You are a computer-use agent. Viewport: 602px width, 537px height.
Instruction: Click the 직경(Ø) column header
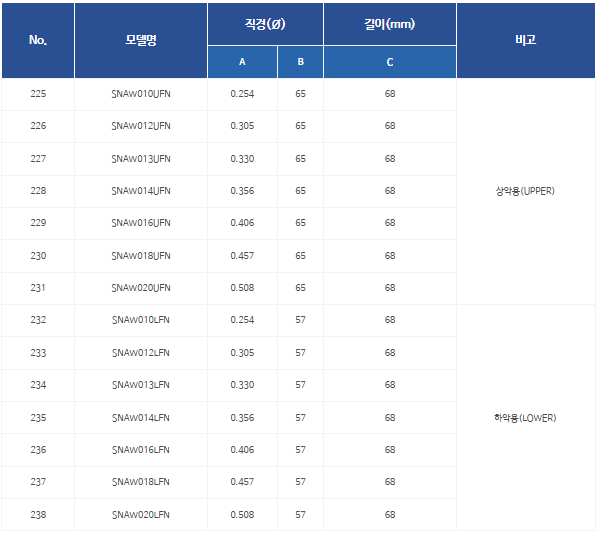tap(265, 24)
